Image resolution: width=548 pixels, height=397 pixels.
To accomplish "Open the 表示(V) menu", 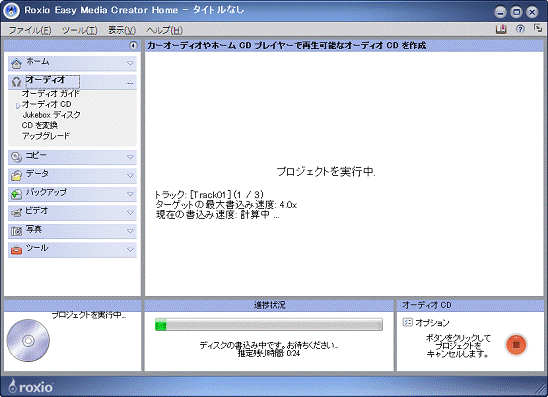I will tap(122, 30).
